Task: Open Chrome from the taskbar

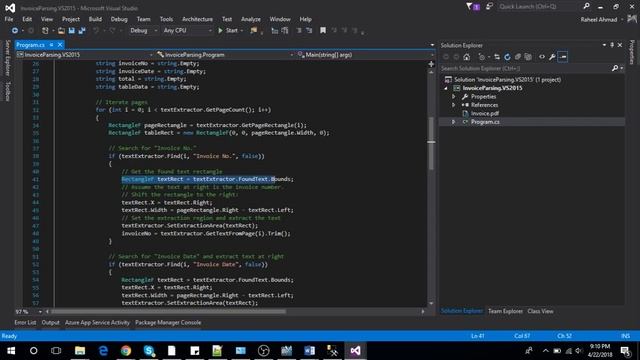Action: tap(126, 351)
